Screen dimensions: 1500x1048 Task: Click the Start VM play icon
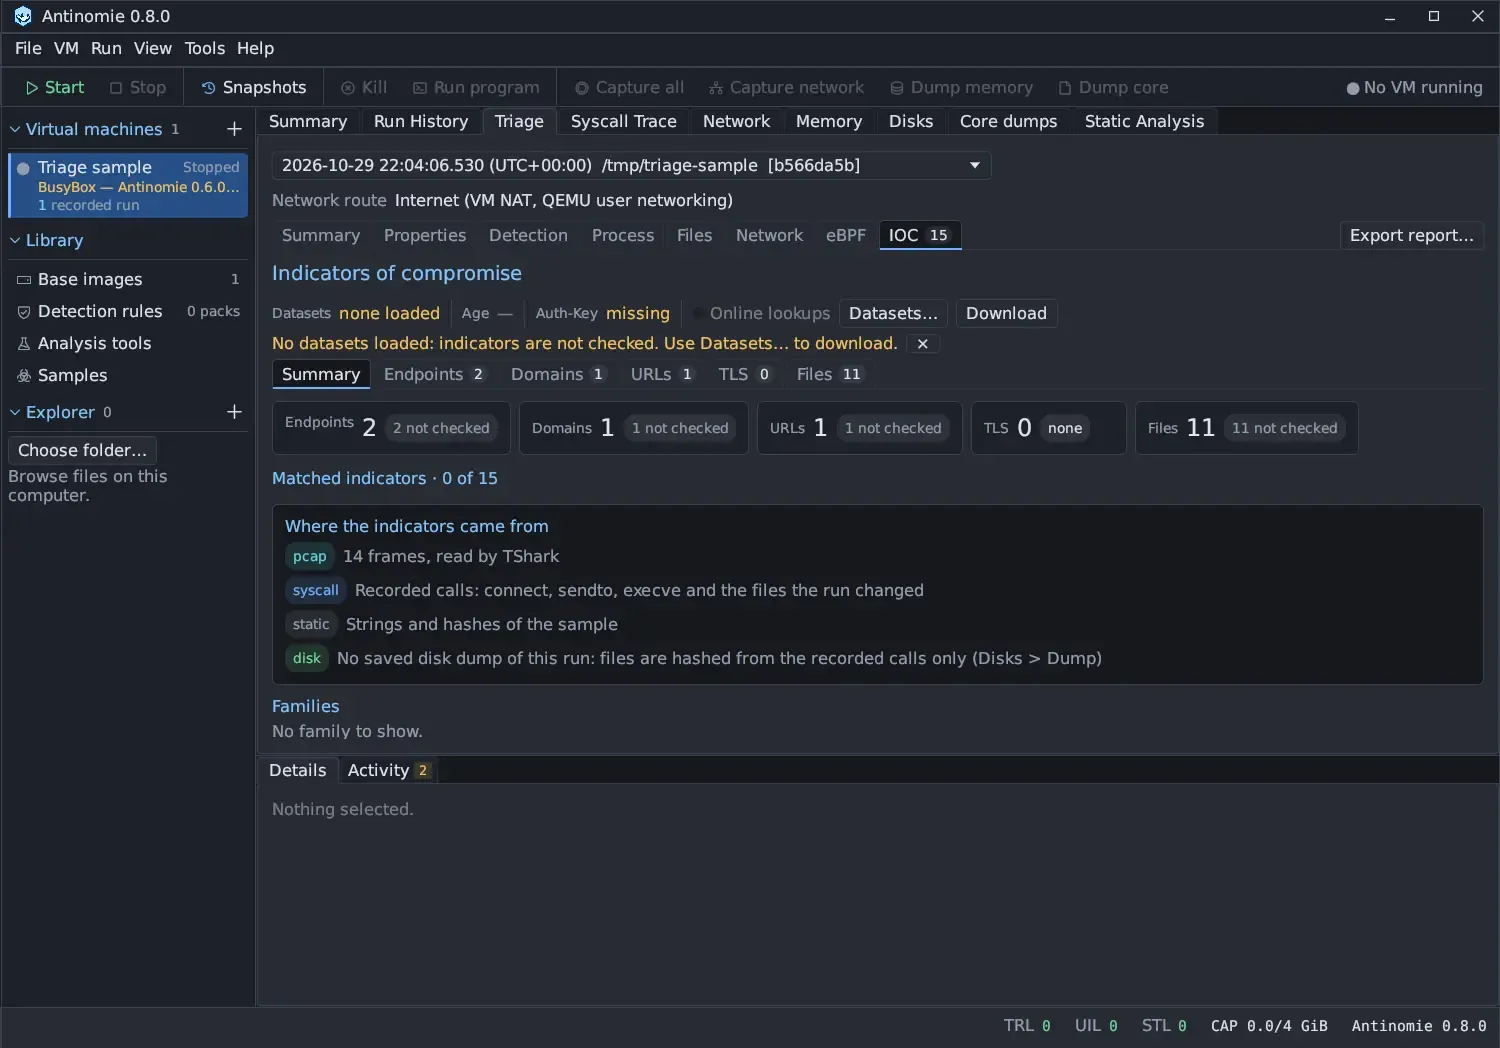32,88
